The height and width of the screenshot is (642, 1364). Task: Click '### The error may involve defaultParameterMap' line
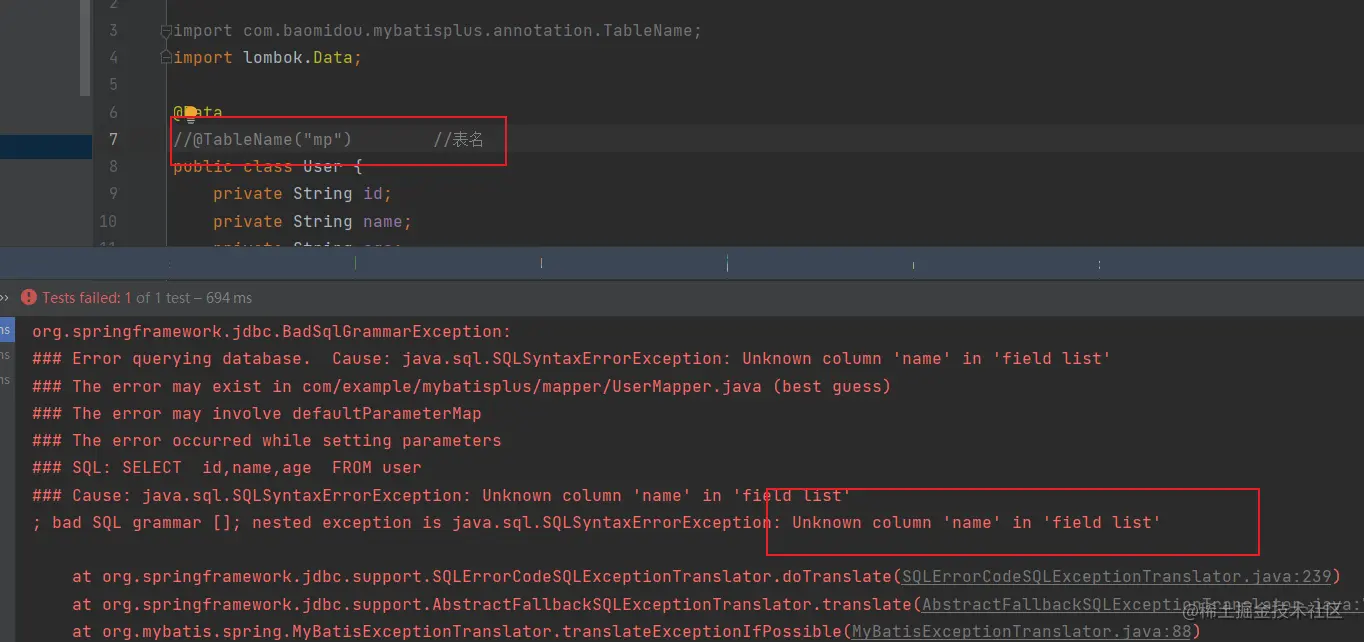[257, 413]
